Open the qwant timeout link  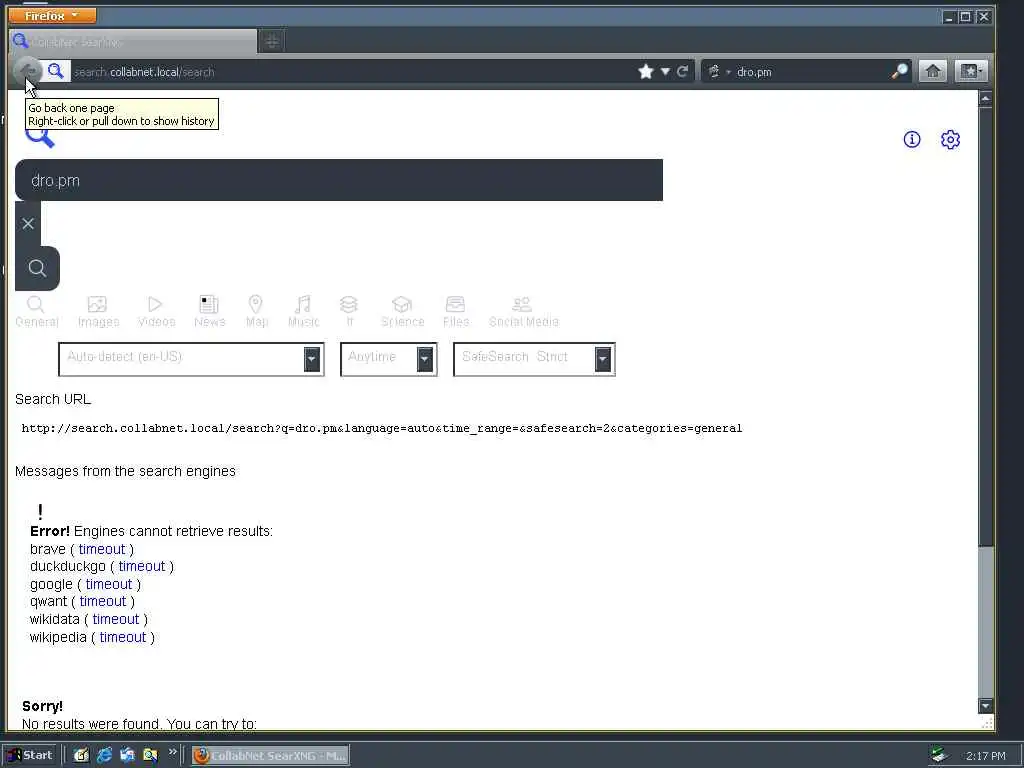(103, 601)
